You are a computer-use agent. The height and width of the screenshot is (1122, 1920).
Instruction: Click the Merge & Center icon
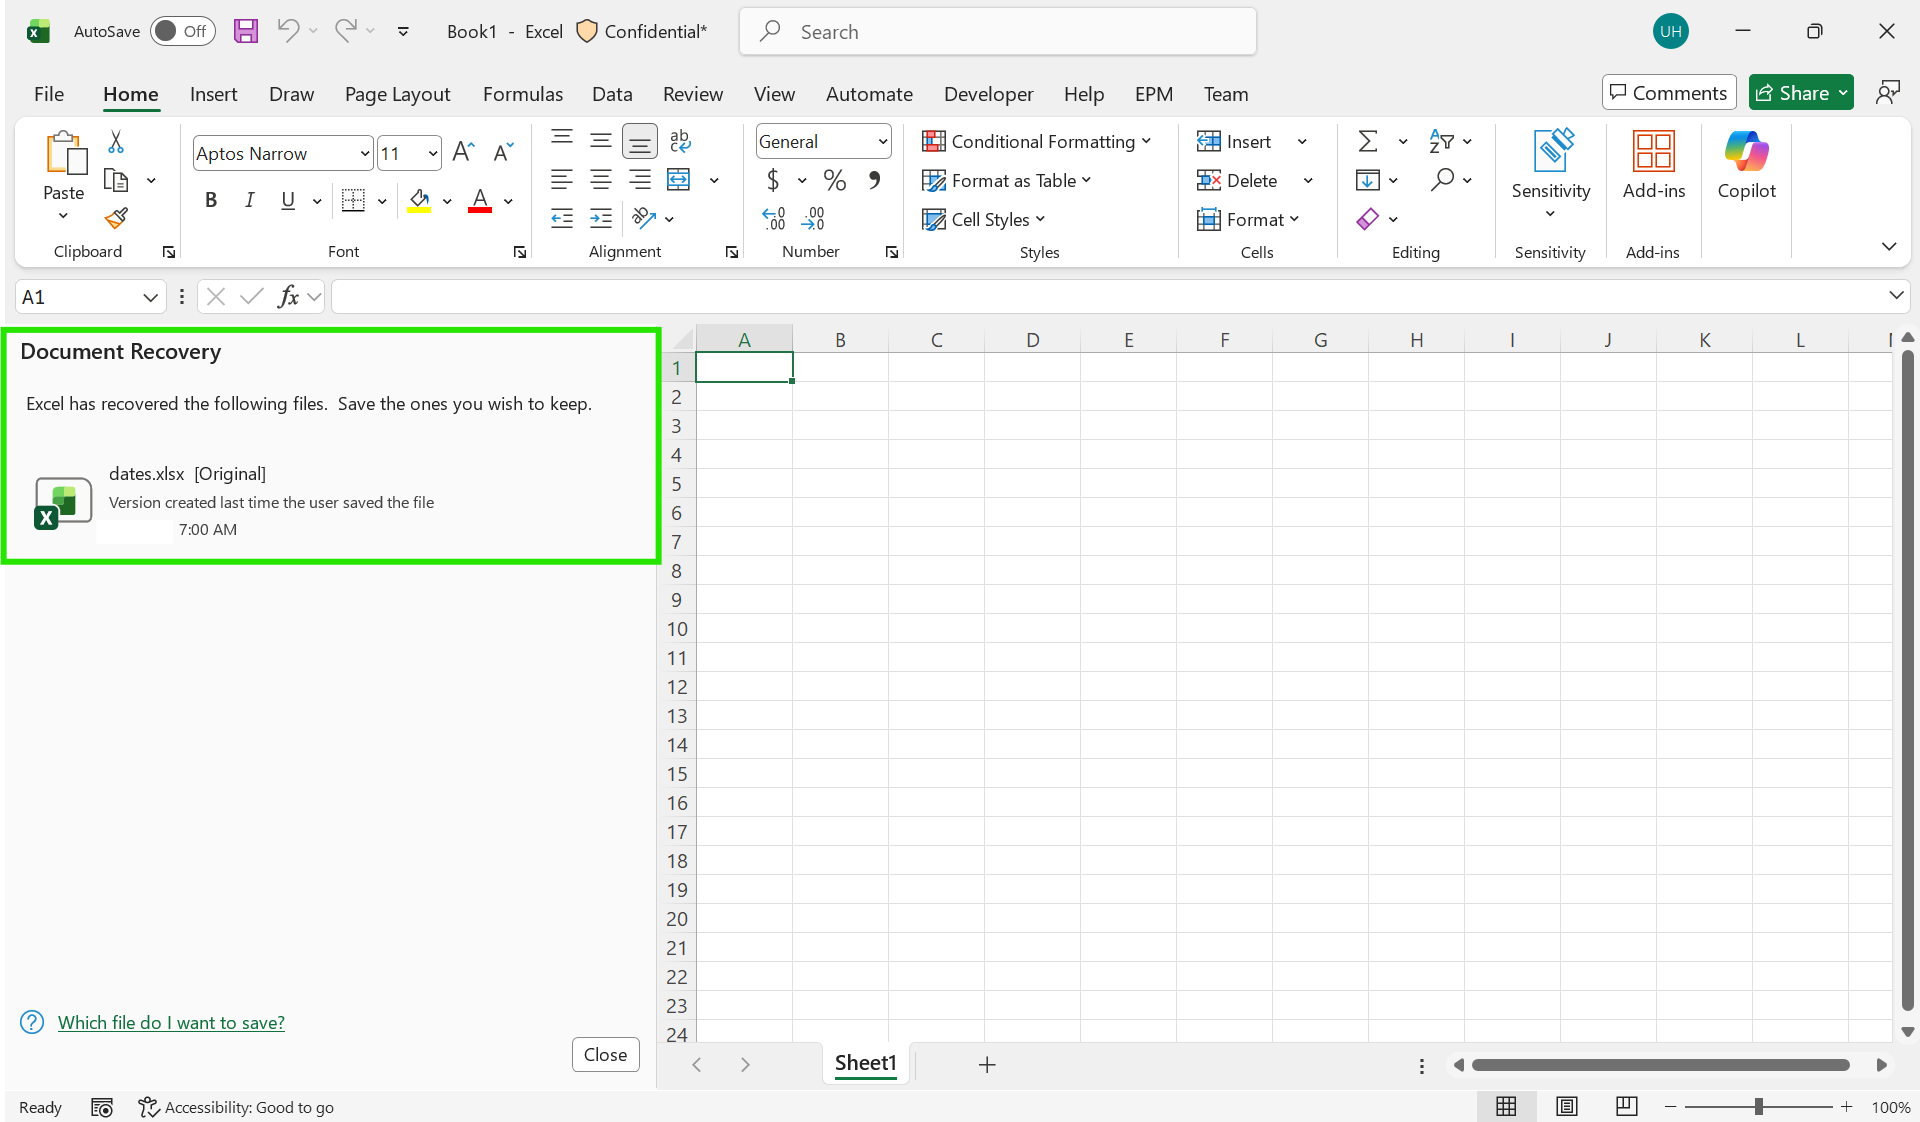coord(679,180)
